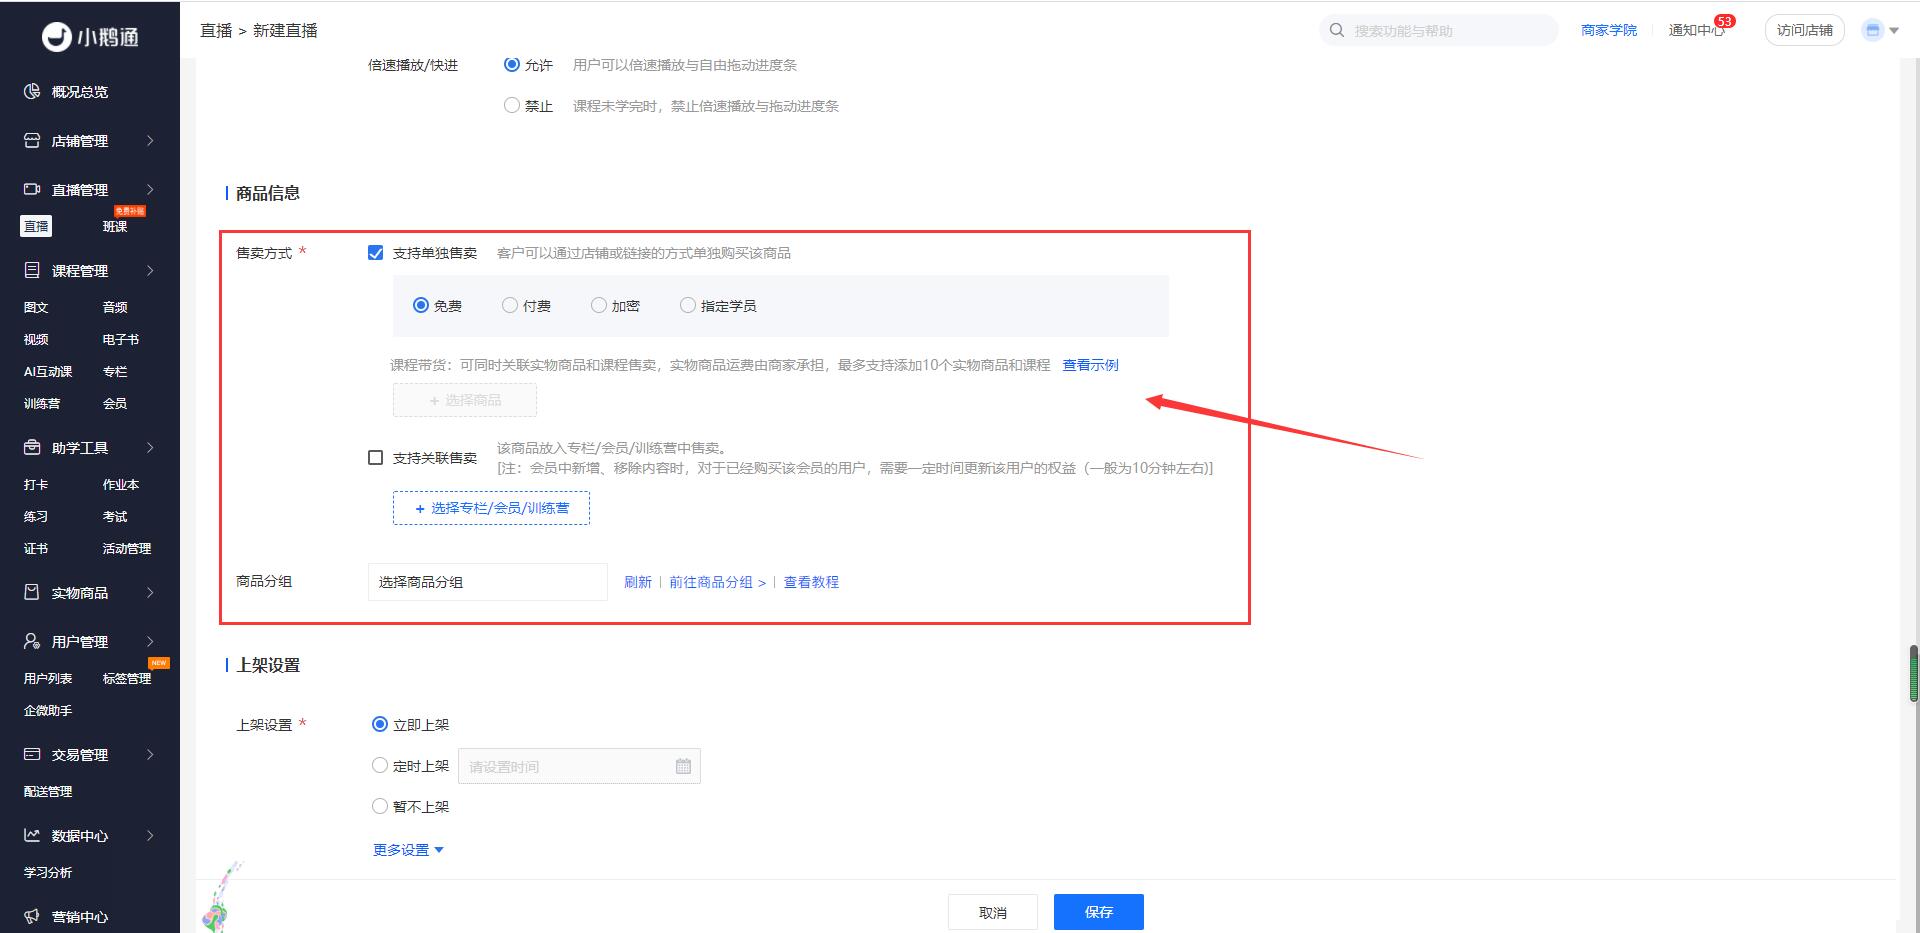Click the 课程管理 document icon

coord(32,270)
